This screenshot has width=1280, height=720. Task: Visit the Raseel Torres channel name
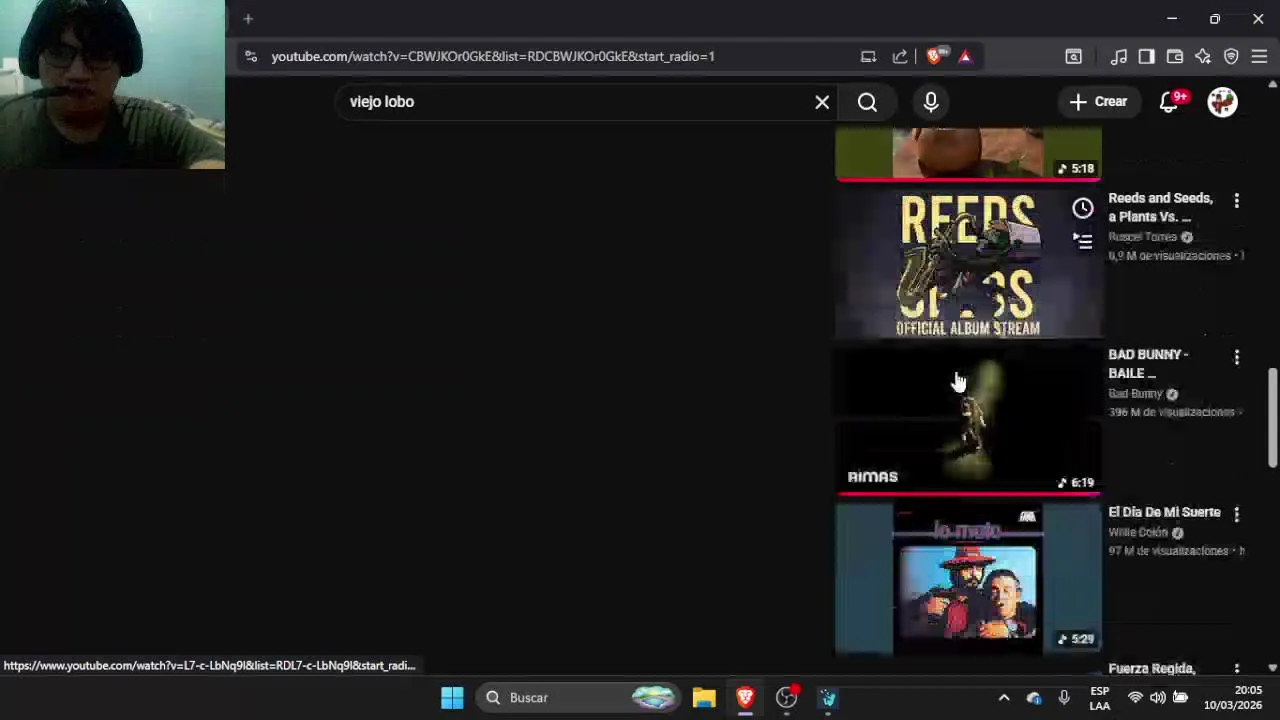pos(1142,237)
